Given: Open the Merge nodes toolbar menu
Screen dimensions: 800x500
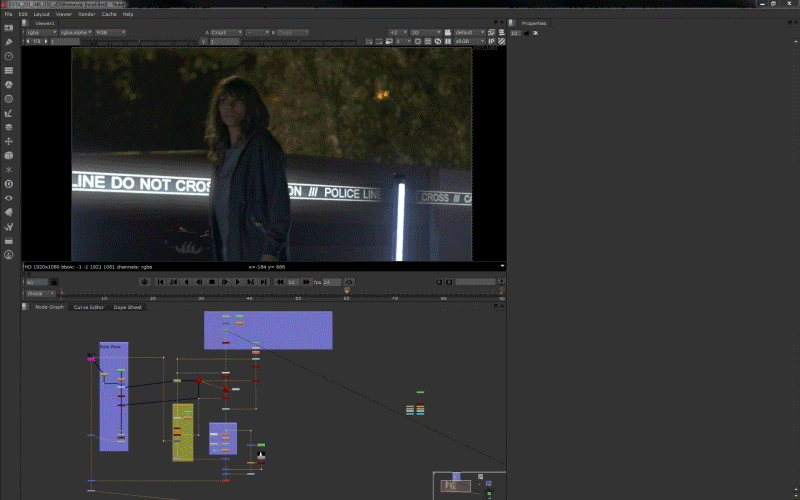Looking at the screenshot, I should 9,127.
